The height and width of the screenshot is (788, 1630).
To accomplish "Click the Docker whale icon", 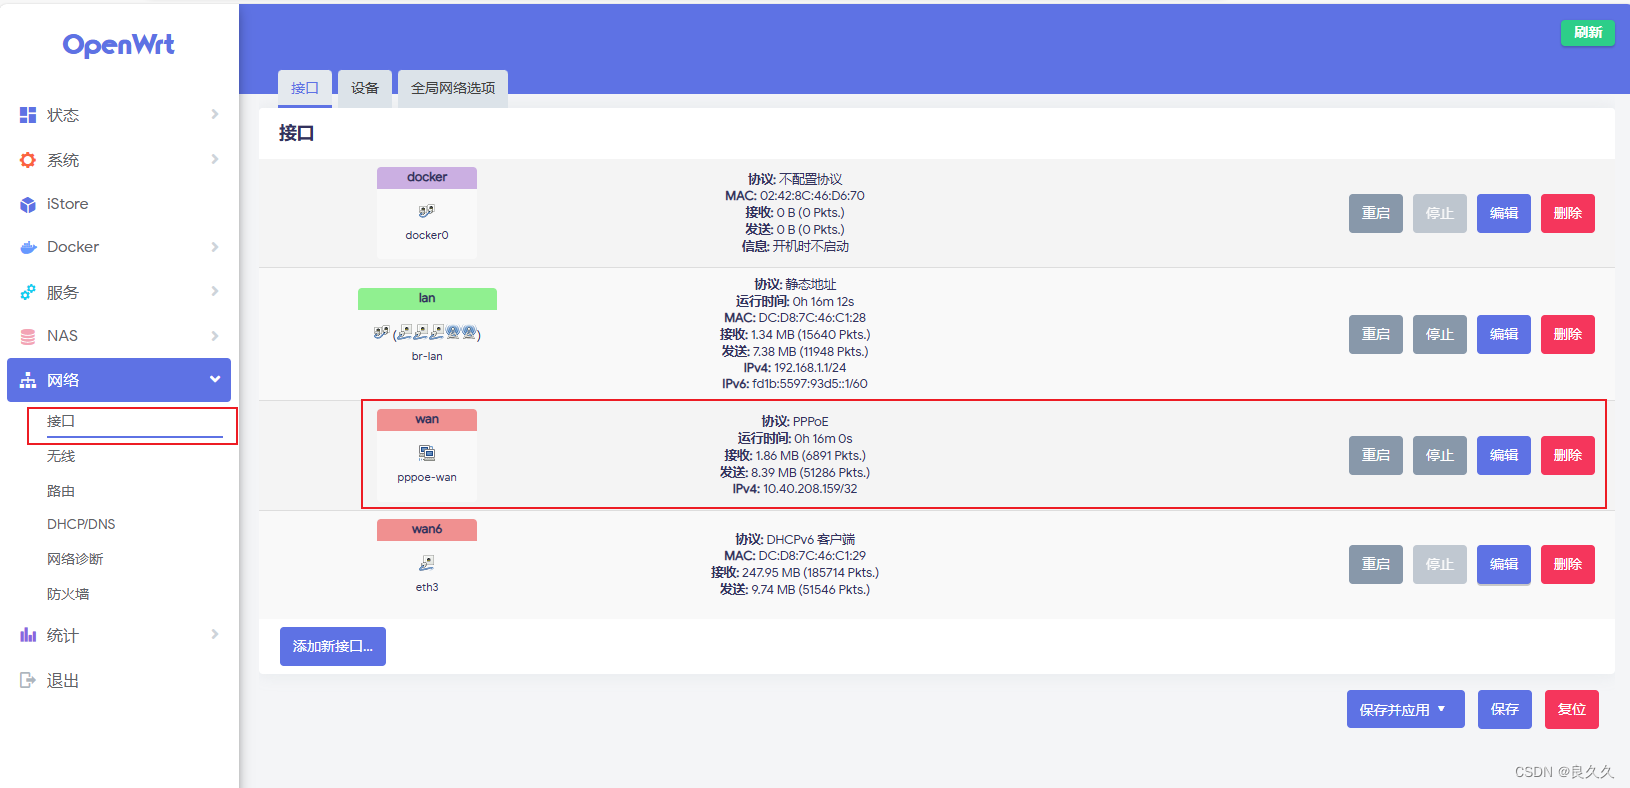I will point(28,247).
